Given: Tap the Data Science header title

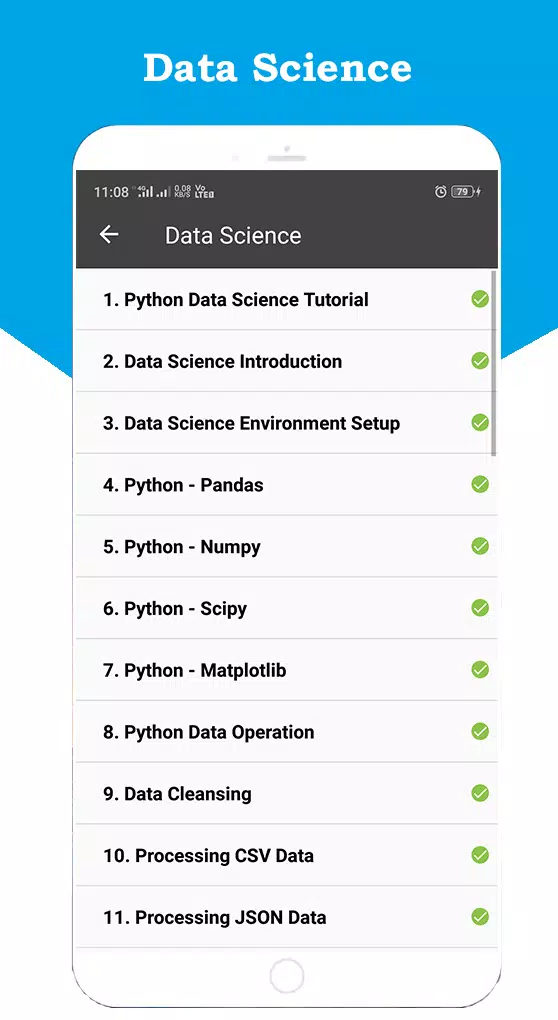Looking at the screenshot, I should pyautogui.click(x=233, y=235).
